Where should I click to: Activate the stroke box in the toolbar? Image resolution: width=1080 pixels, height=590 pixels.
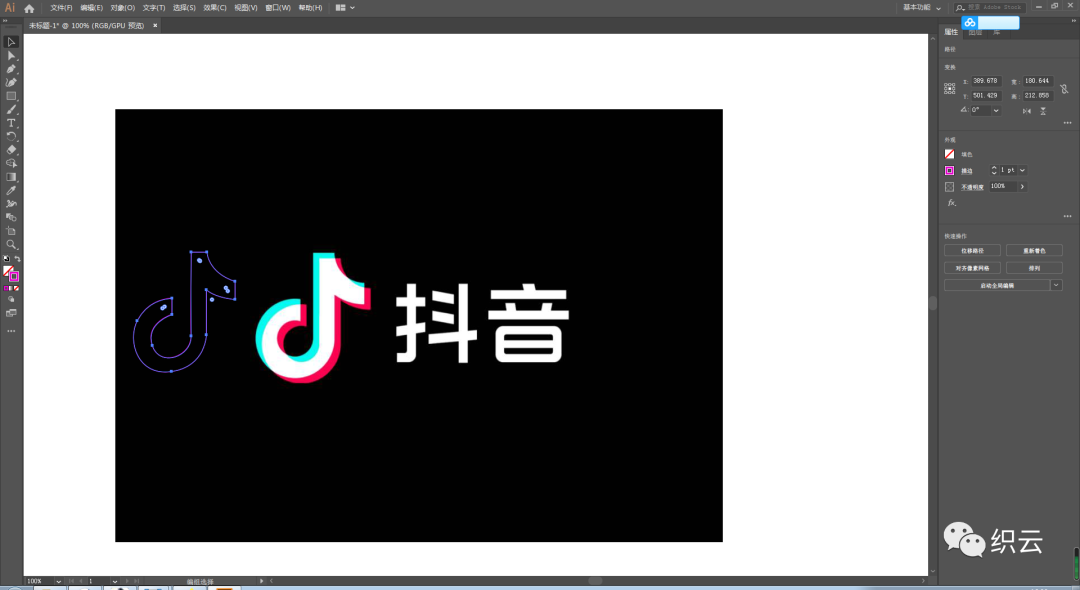pos(14,277)
